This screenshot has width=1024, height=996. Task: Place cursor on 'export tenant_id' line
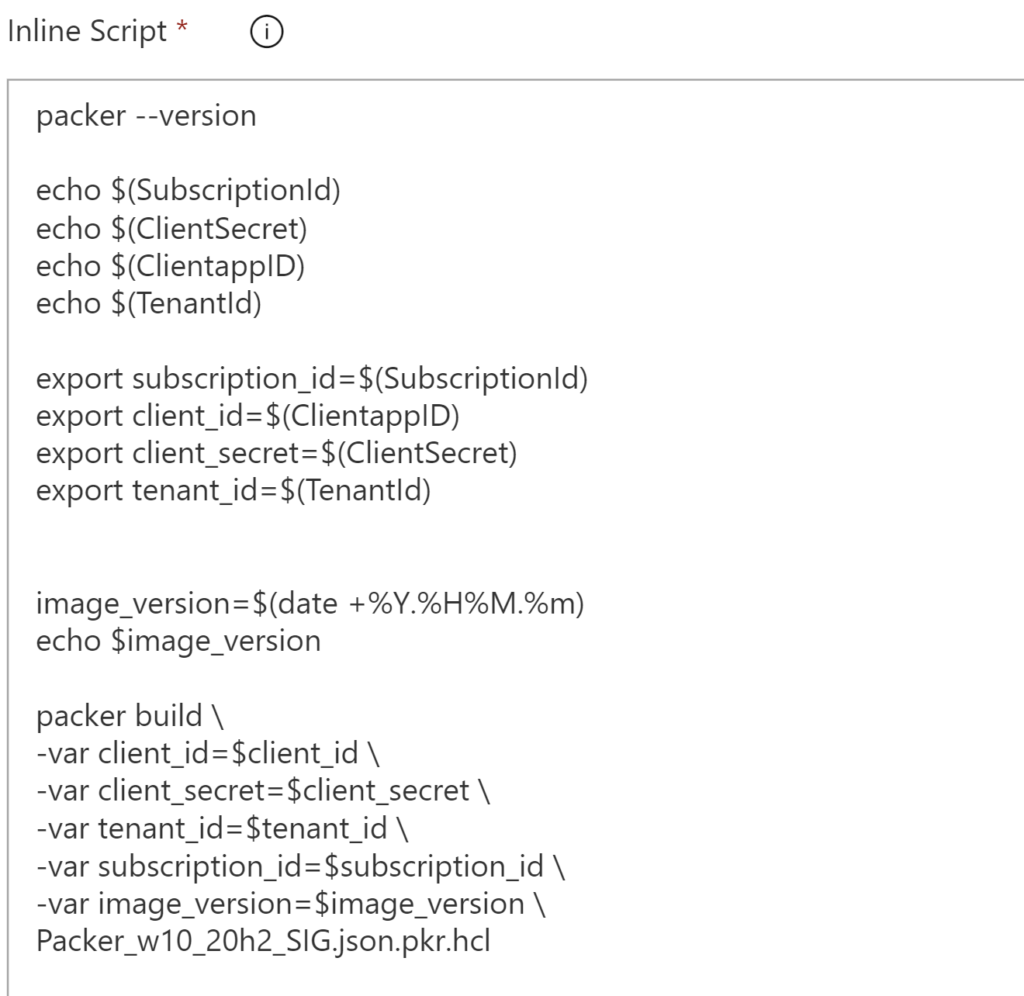pos(233,492)
